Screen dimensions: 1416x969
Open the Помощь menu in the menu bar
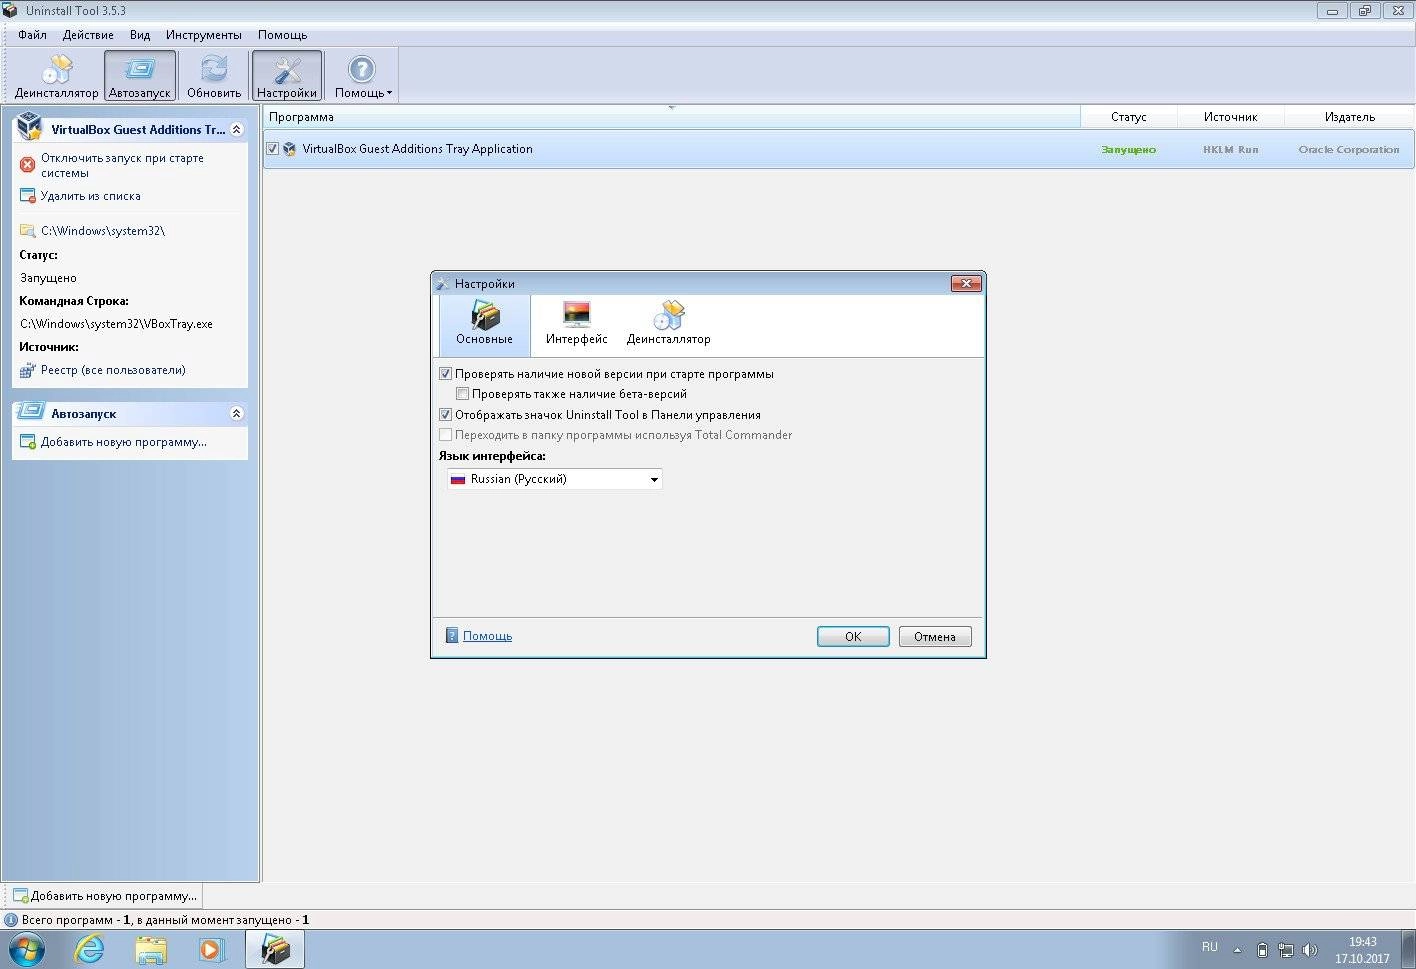[283, 35]
